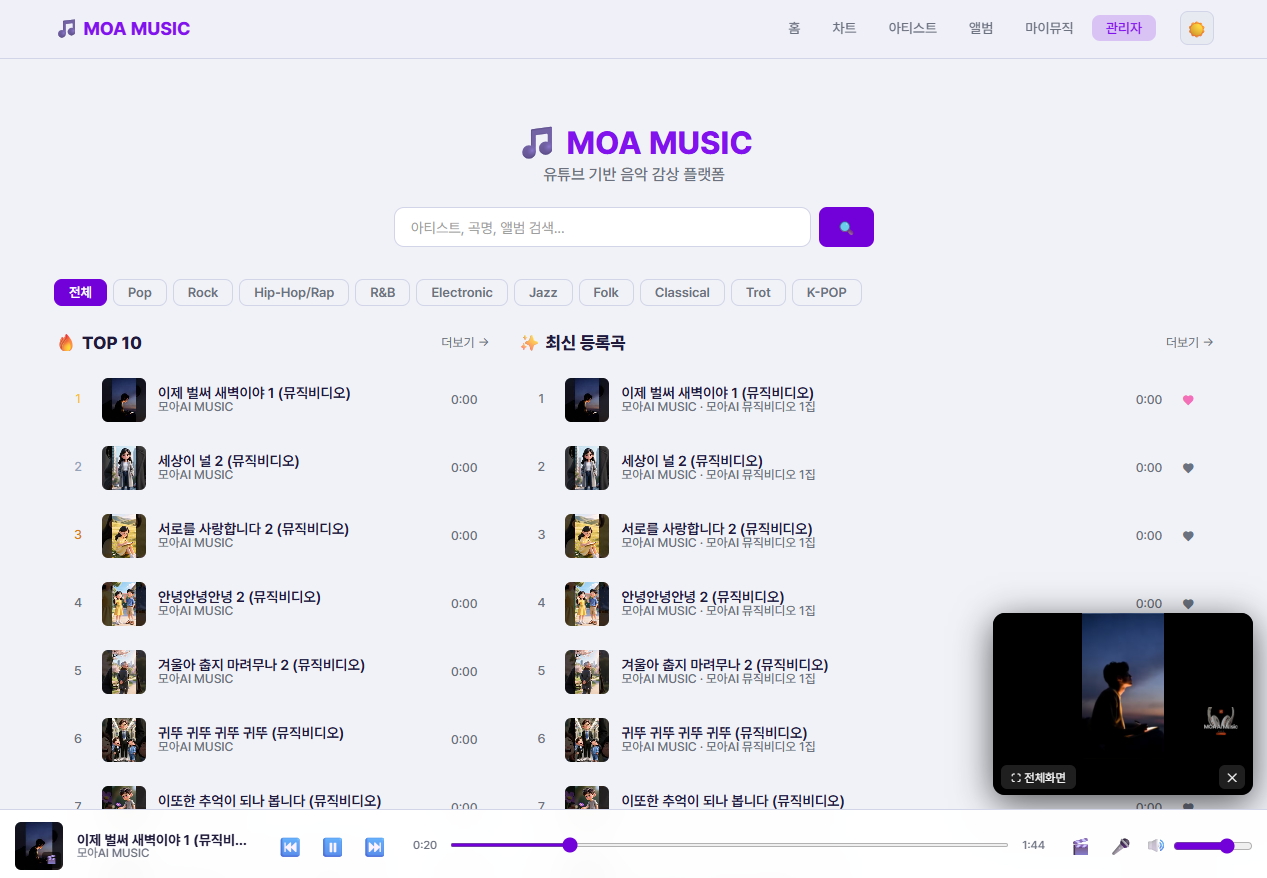This screenshot has height=878, width=1267.
Task: Skip to the previous track
Action: click(x=290, y=847)
